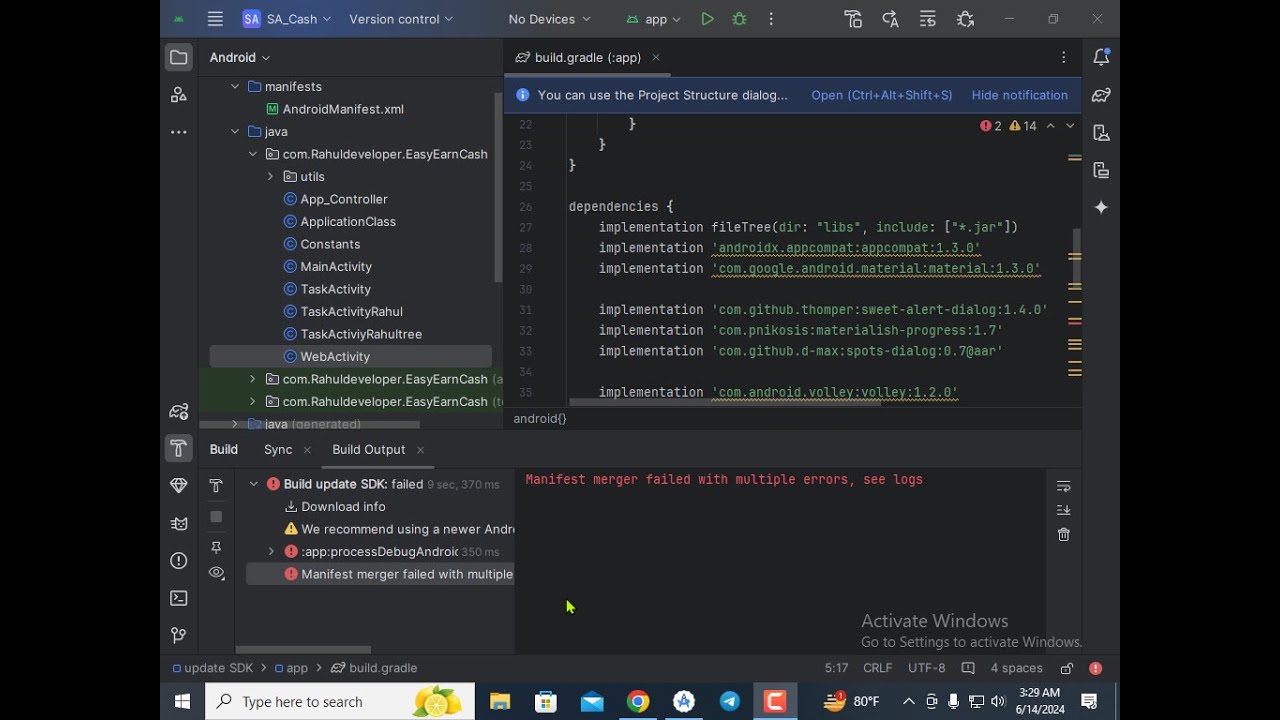Expand the utils package
1280x720 pixels.
(270, 177)
